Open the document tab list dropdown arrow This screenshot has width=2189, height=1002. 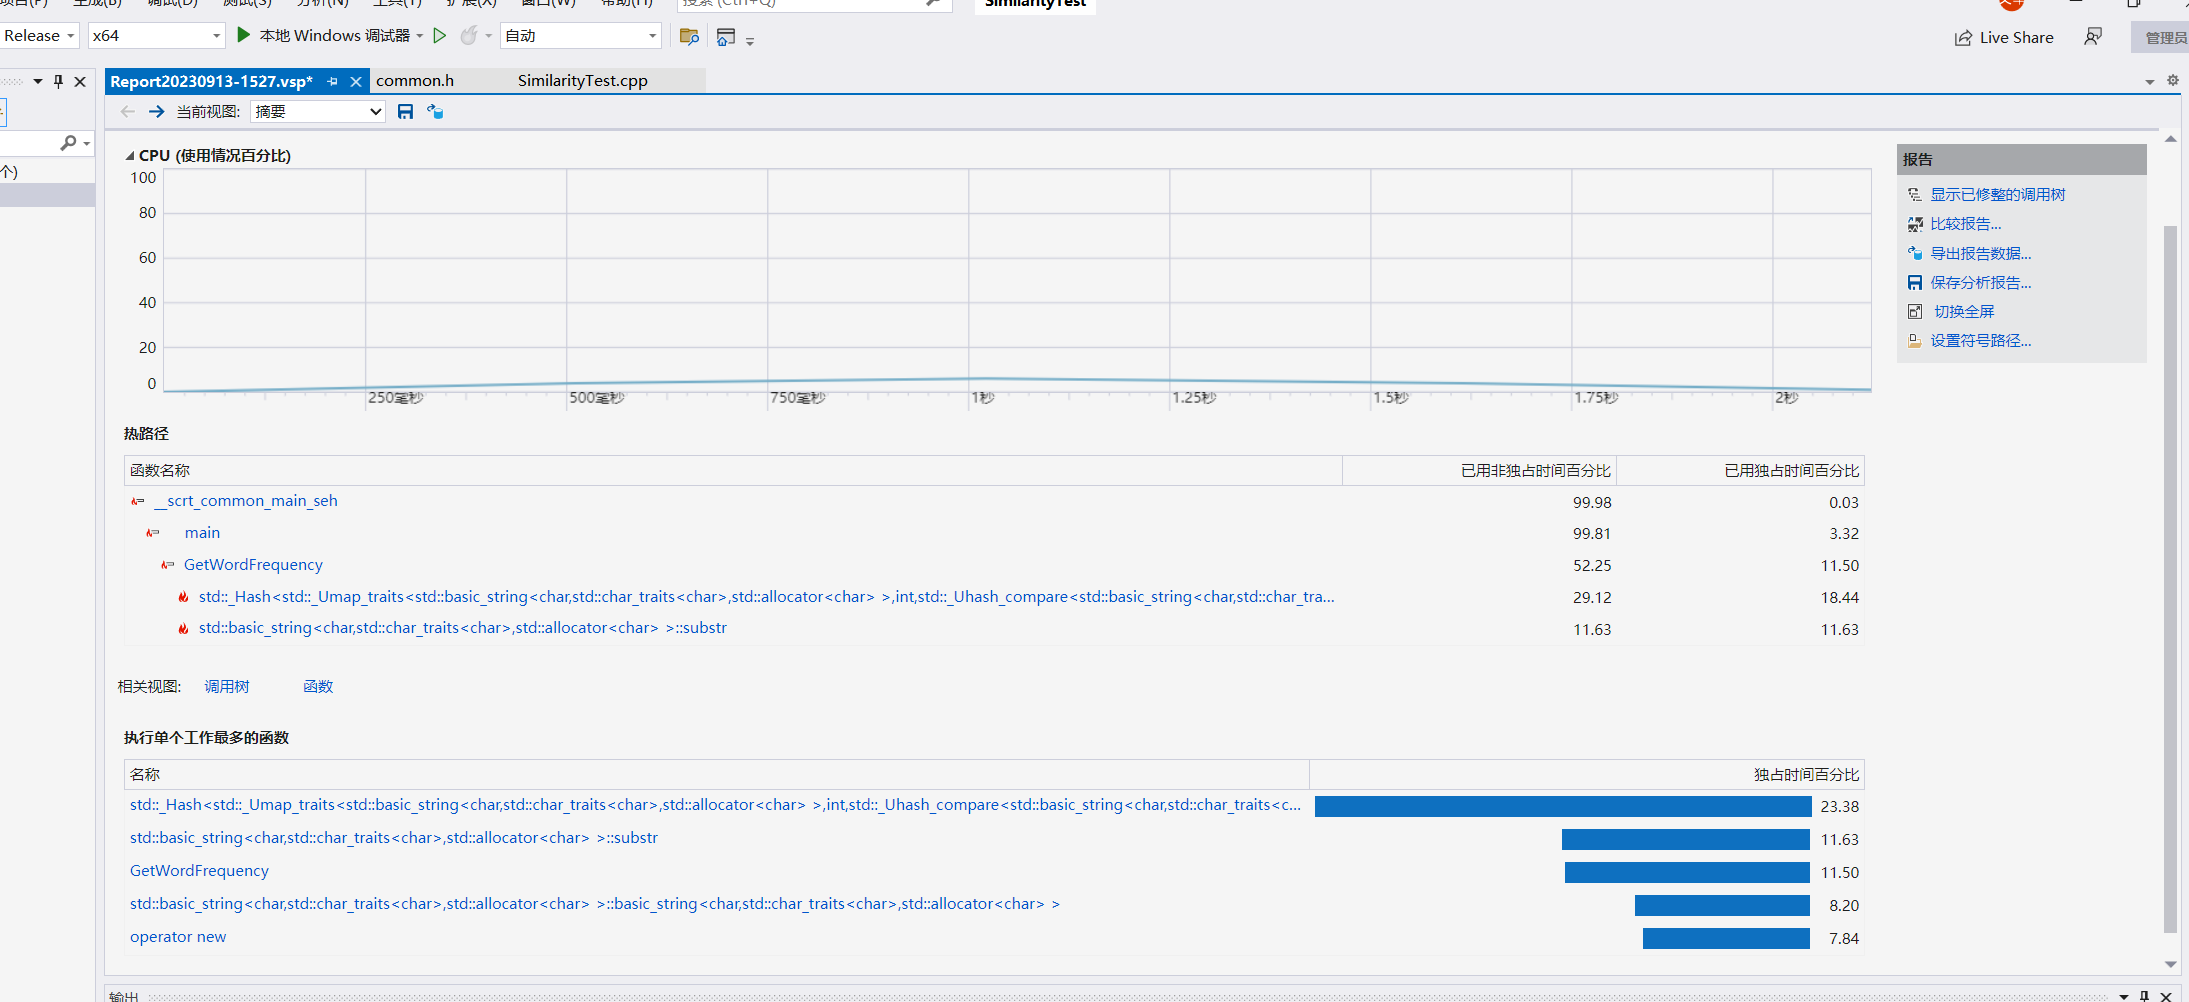click(x=2149, y=82)
